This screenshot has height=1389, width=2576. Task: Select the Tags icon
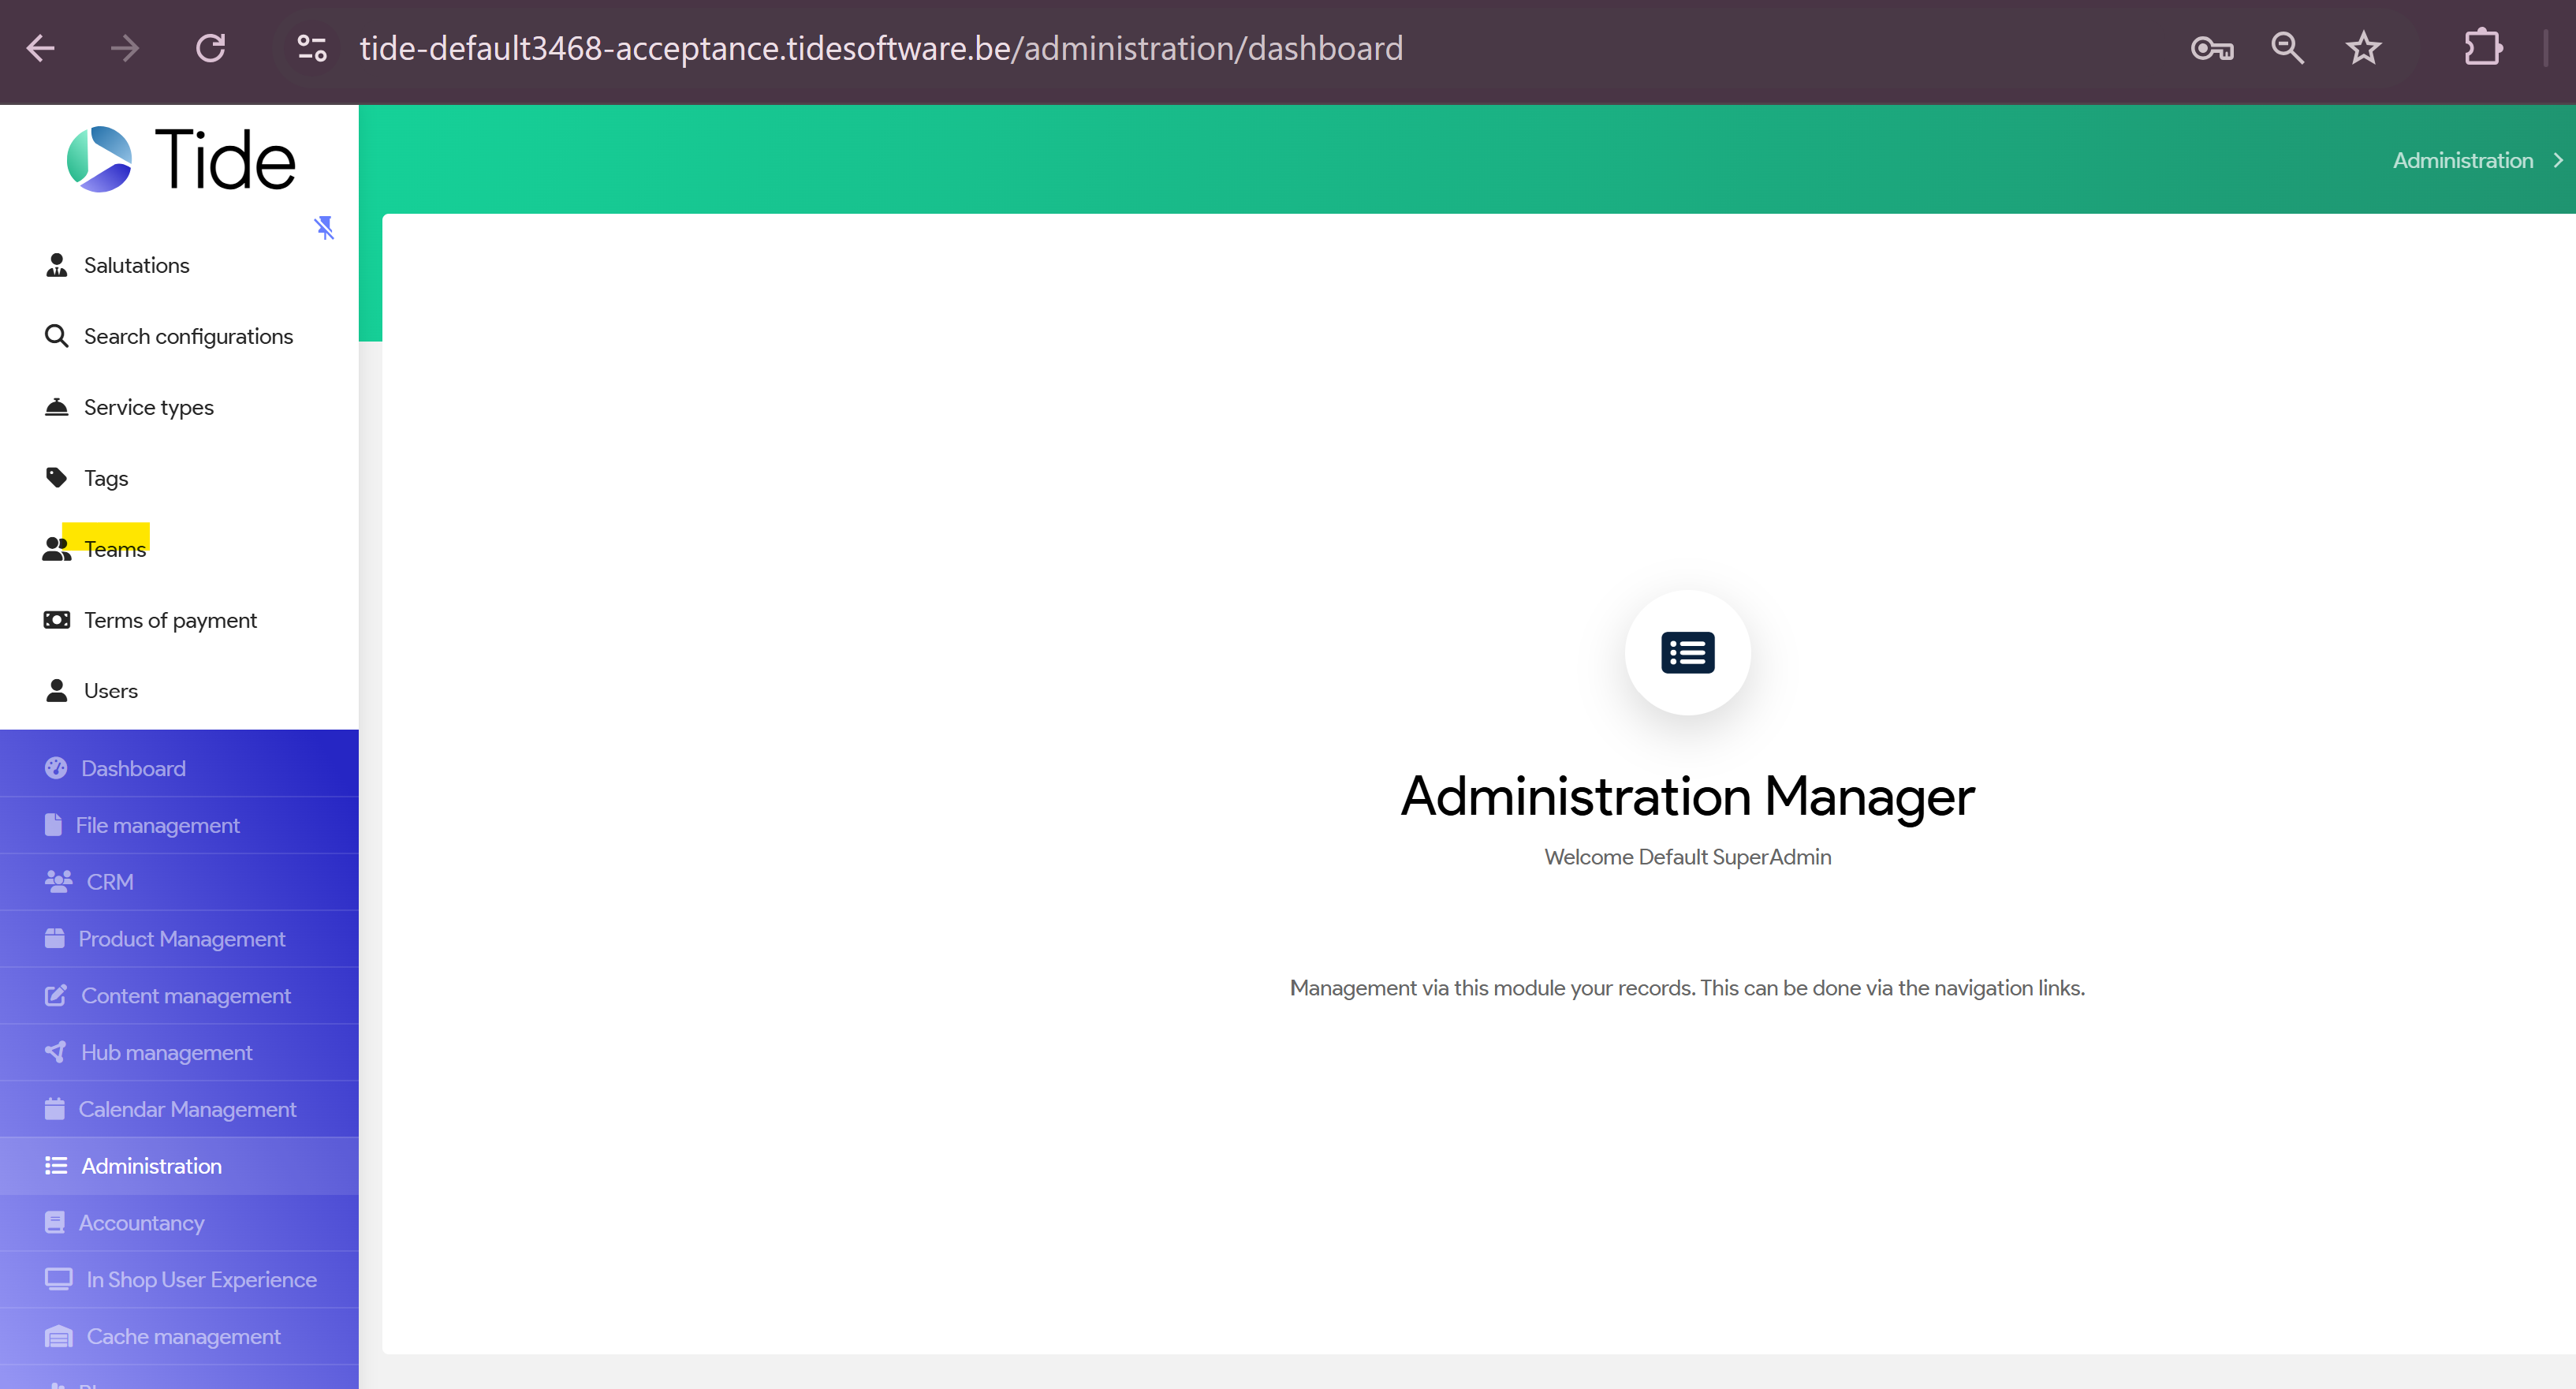click(x=57, y=478)
